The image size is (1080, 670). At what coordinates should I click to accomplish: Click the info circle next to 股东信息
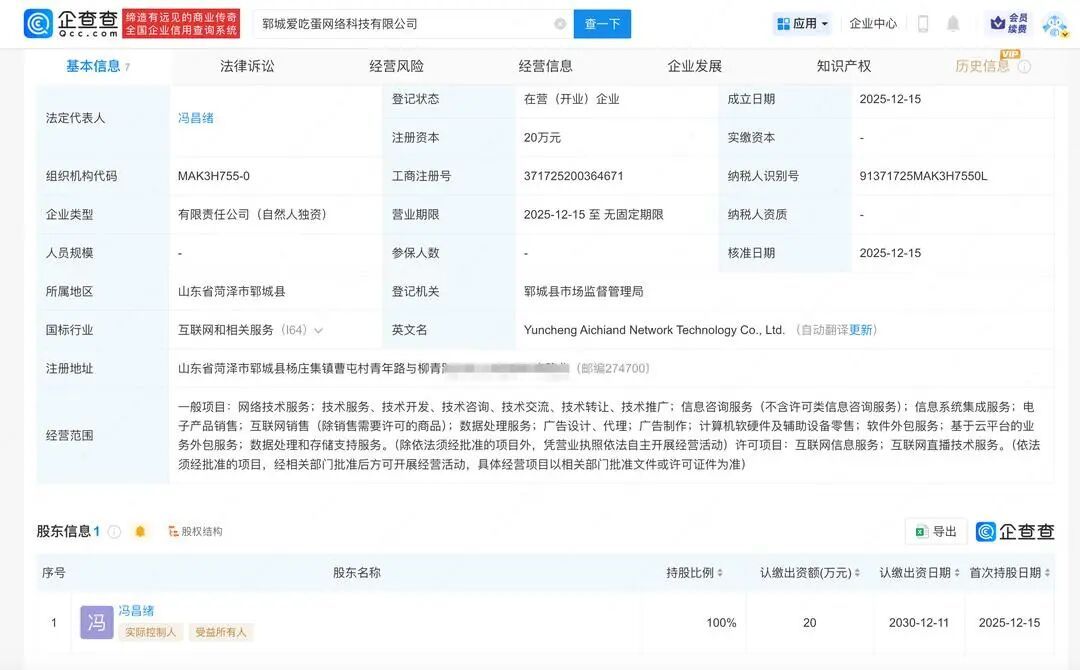pyautogui.click(x=114, y=531)
